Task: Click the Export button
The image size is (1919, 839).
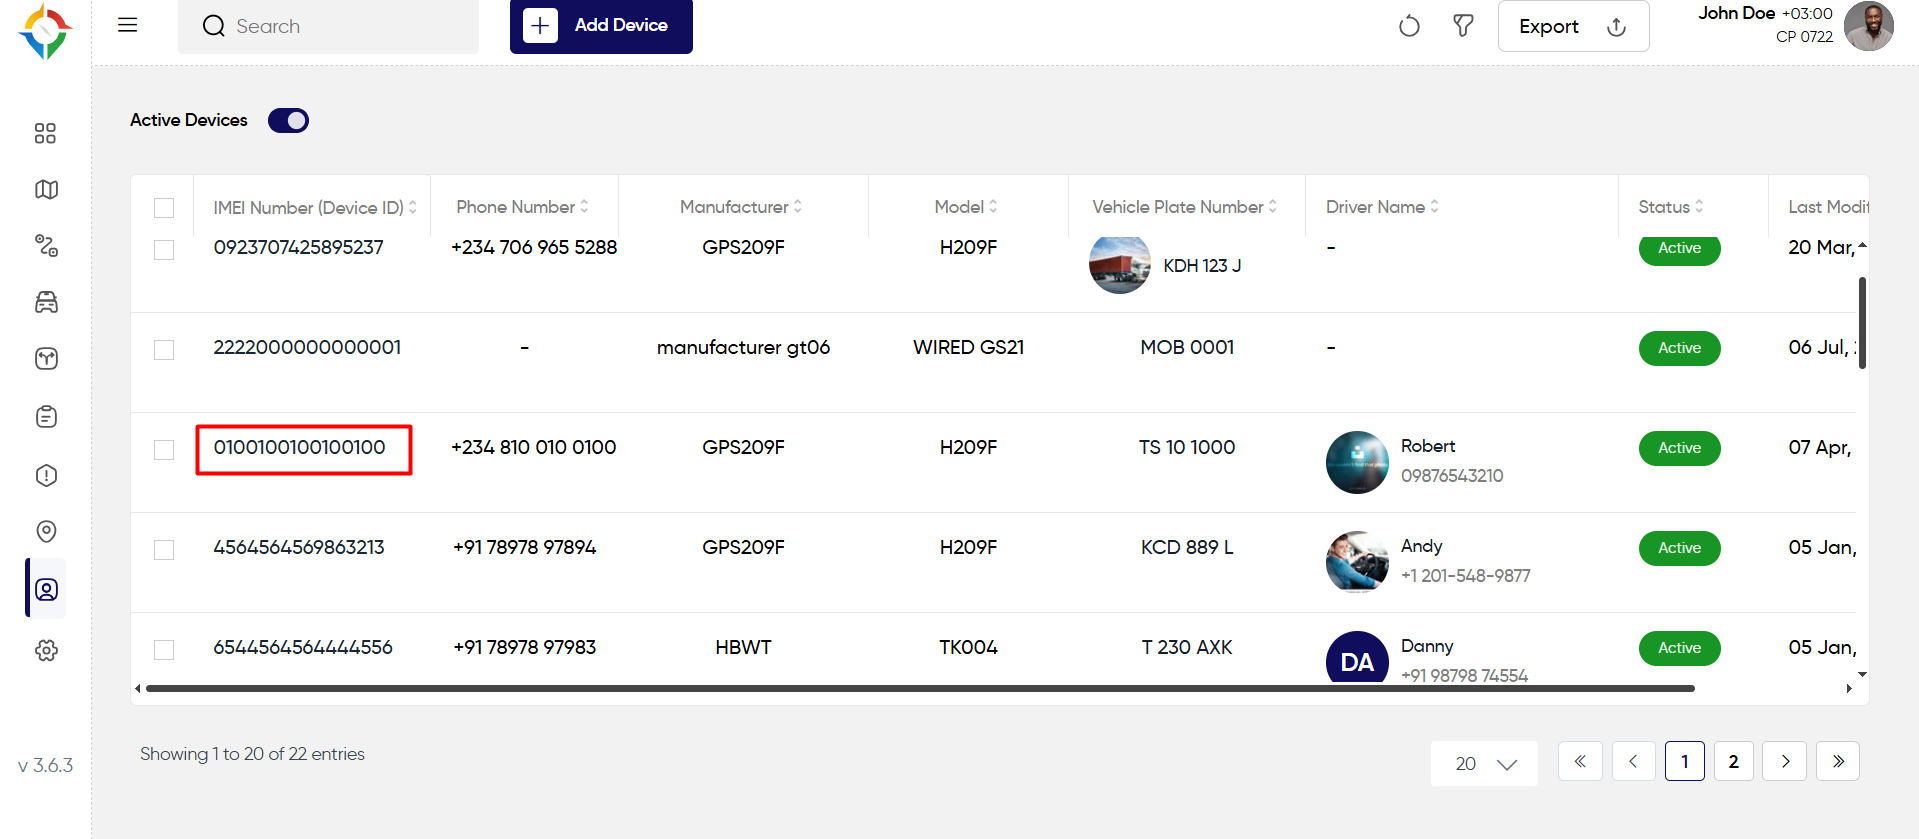Action: pos(1573,27)
